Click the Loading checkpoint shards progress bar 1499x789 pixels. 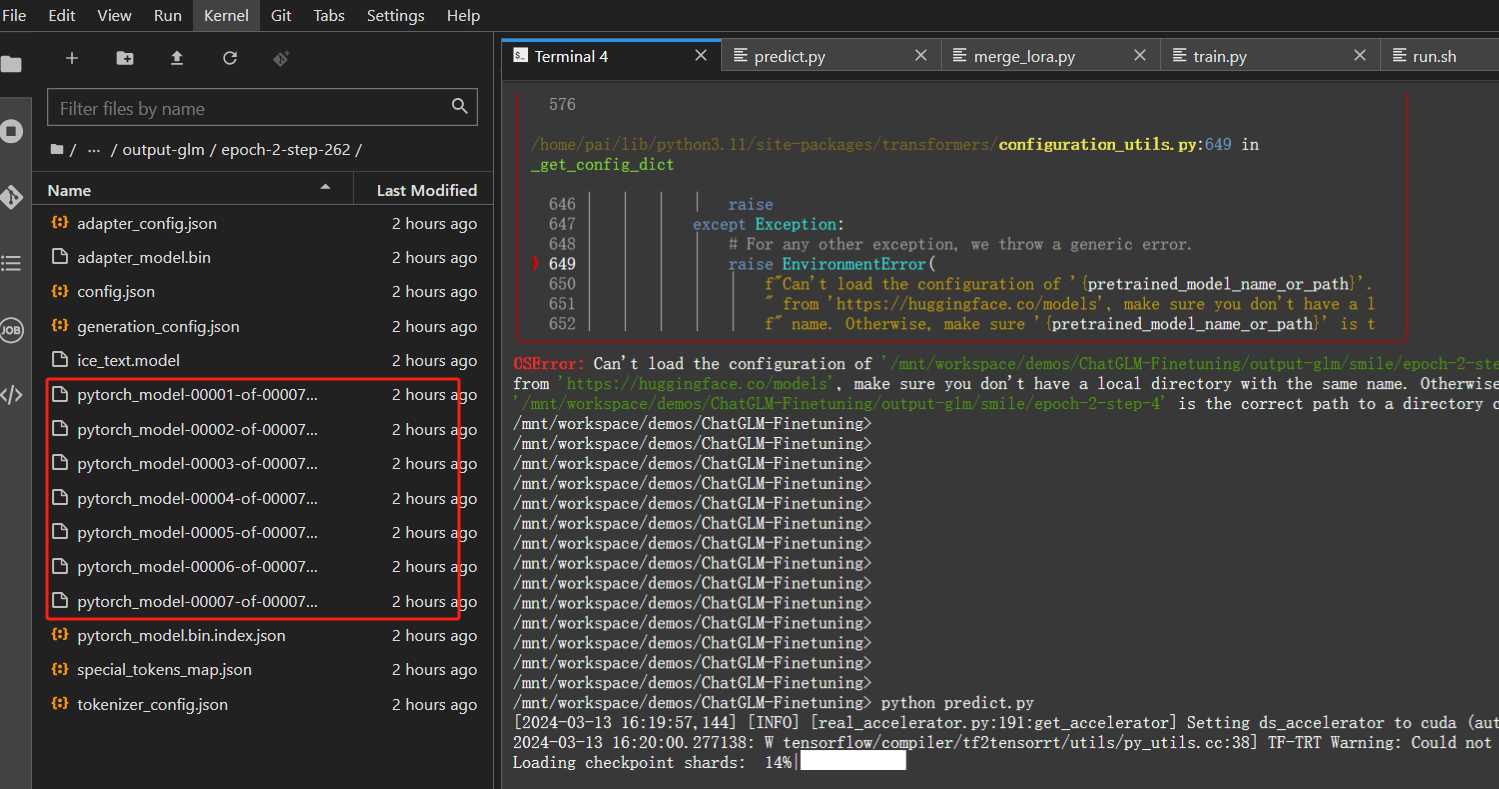click(x=853, y=762)
